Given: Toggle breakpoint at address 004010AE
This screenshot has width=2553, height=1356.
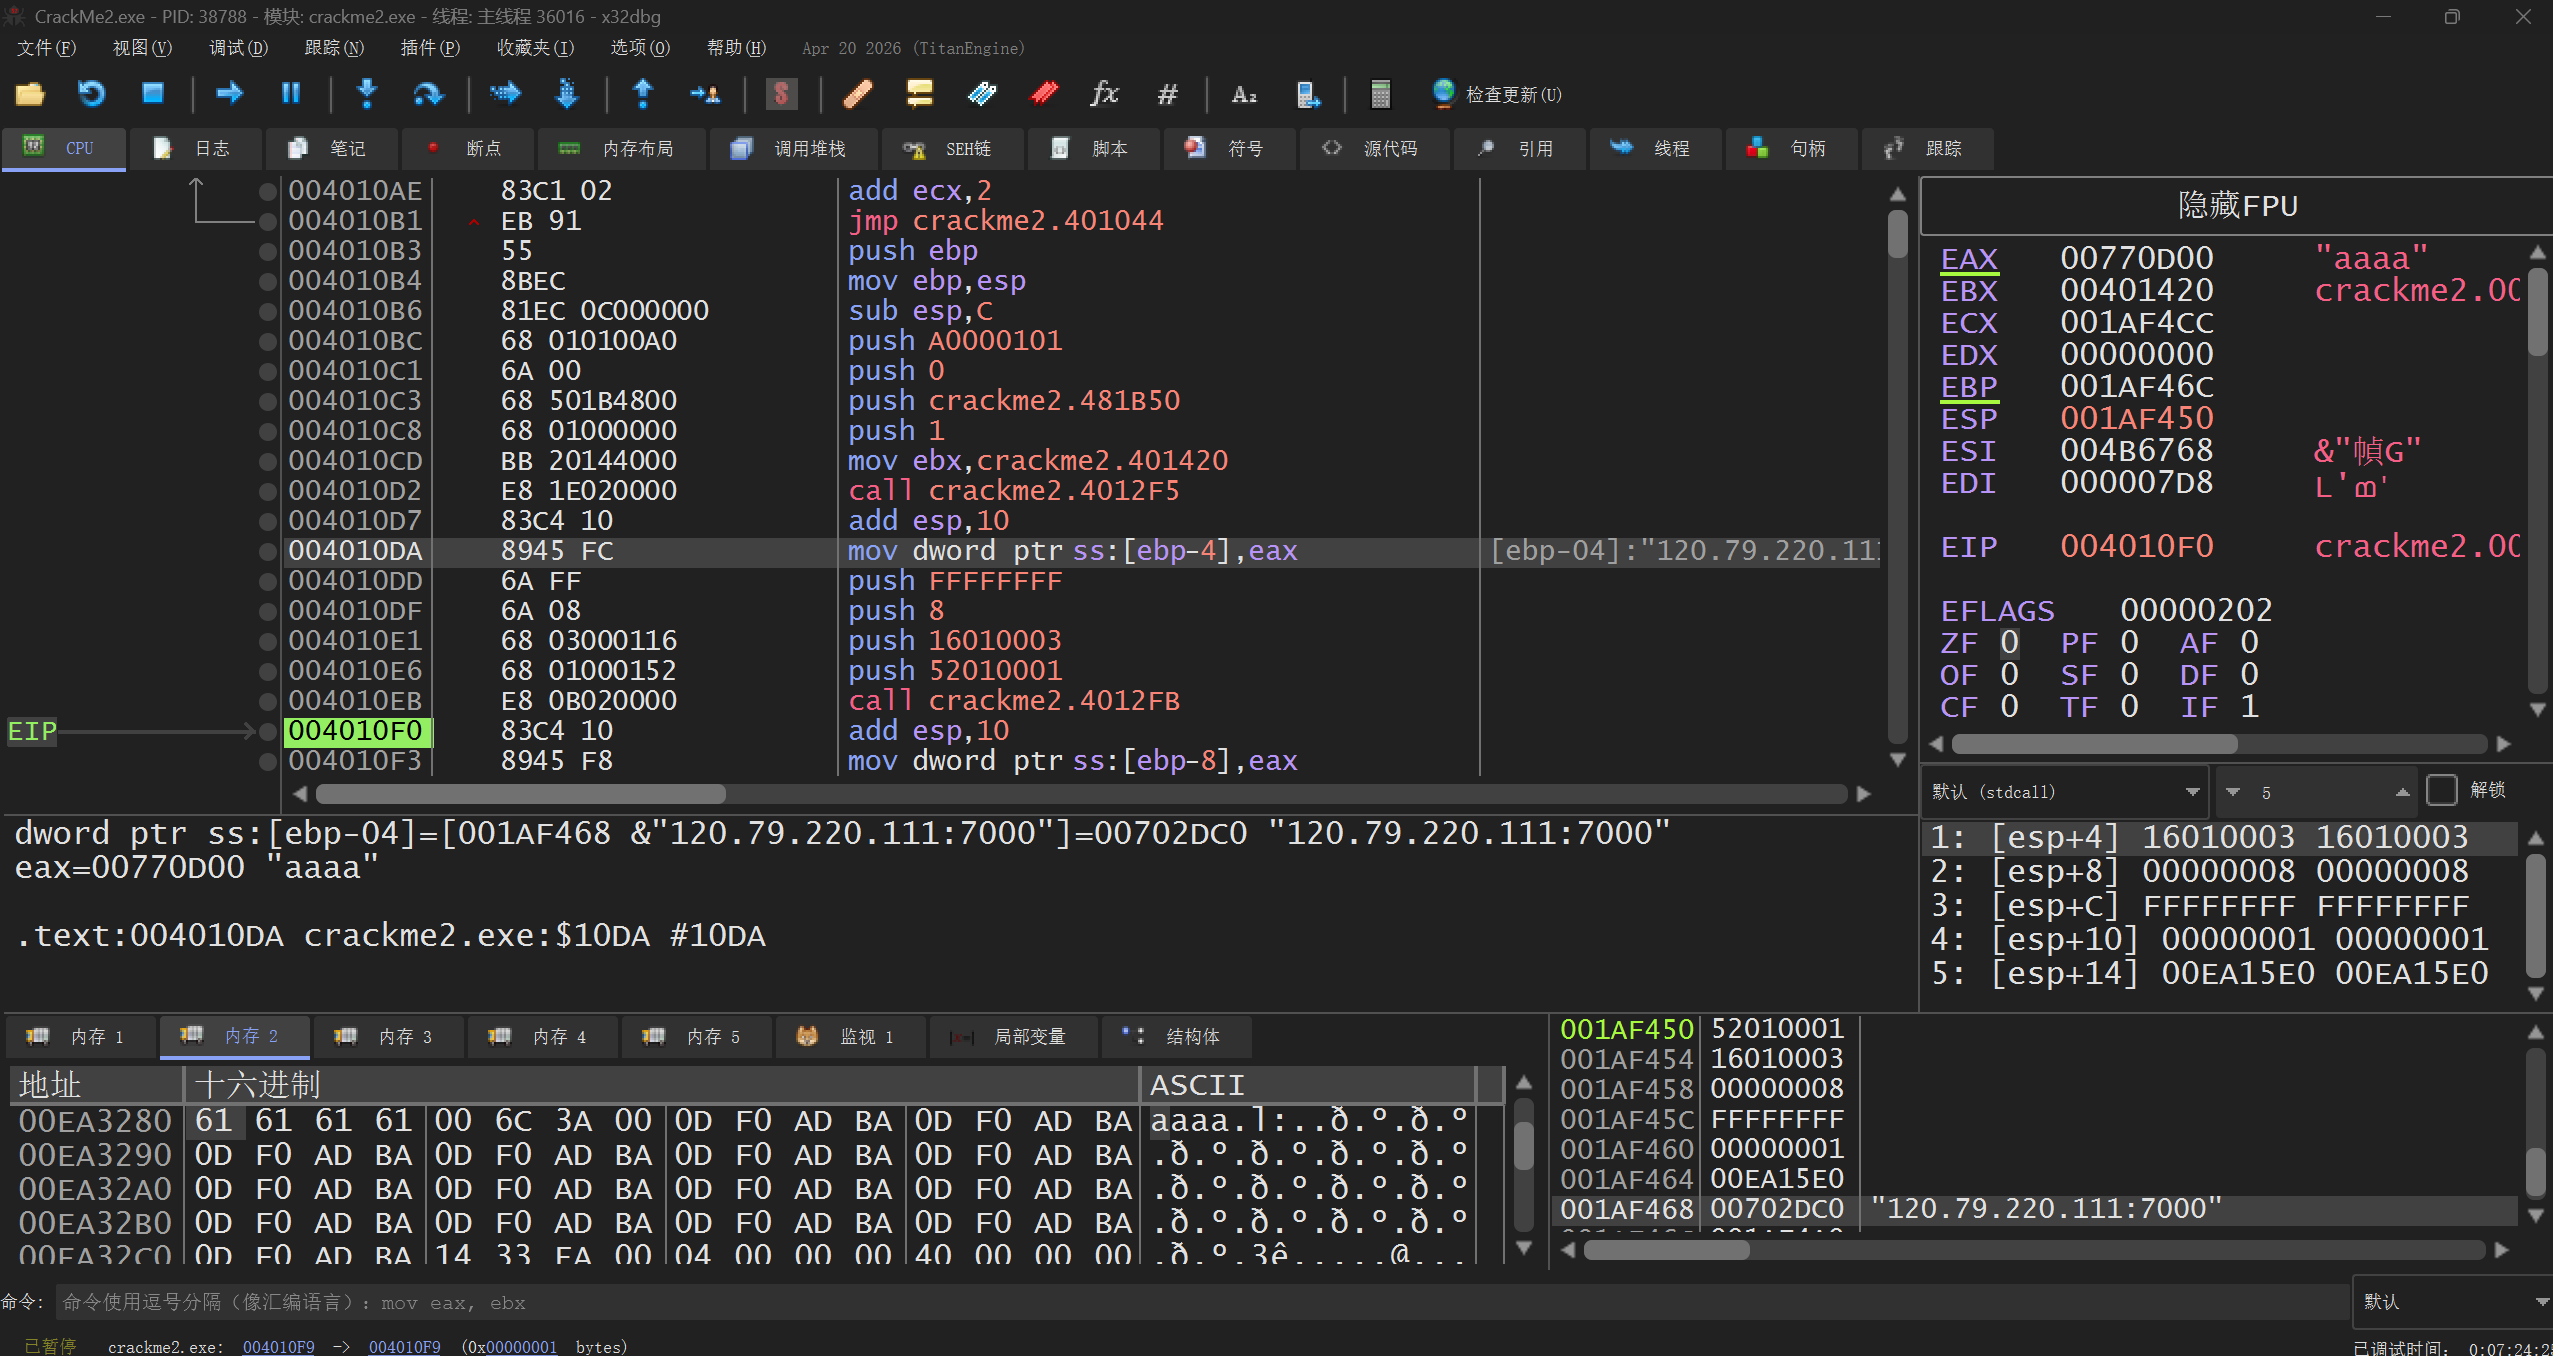Looking at the screenshot, I should (267, 191).
